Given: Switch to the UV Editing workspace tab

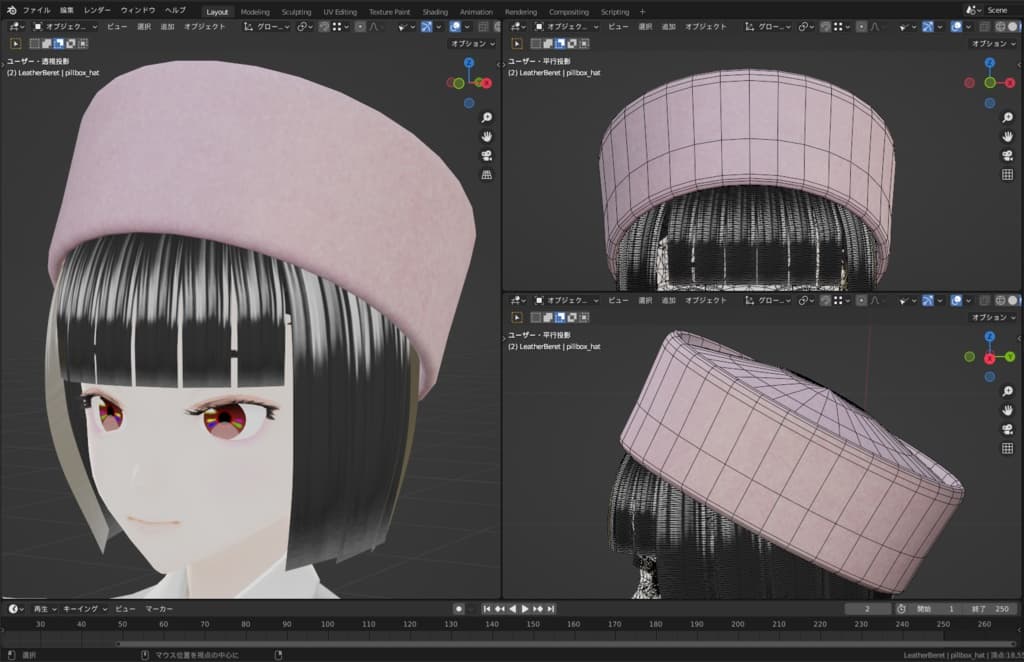Looking at the screenshot, I should (339, 12).
